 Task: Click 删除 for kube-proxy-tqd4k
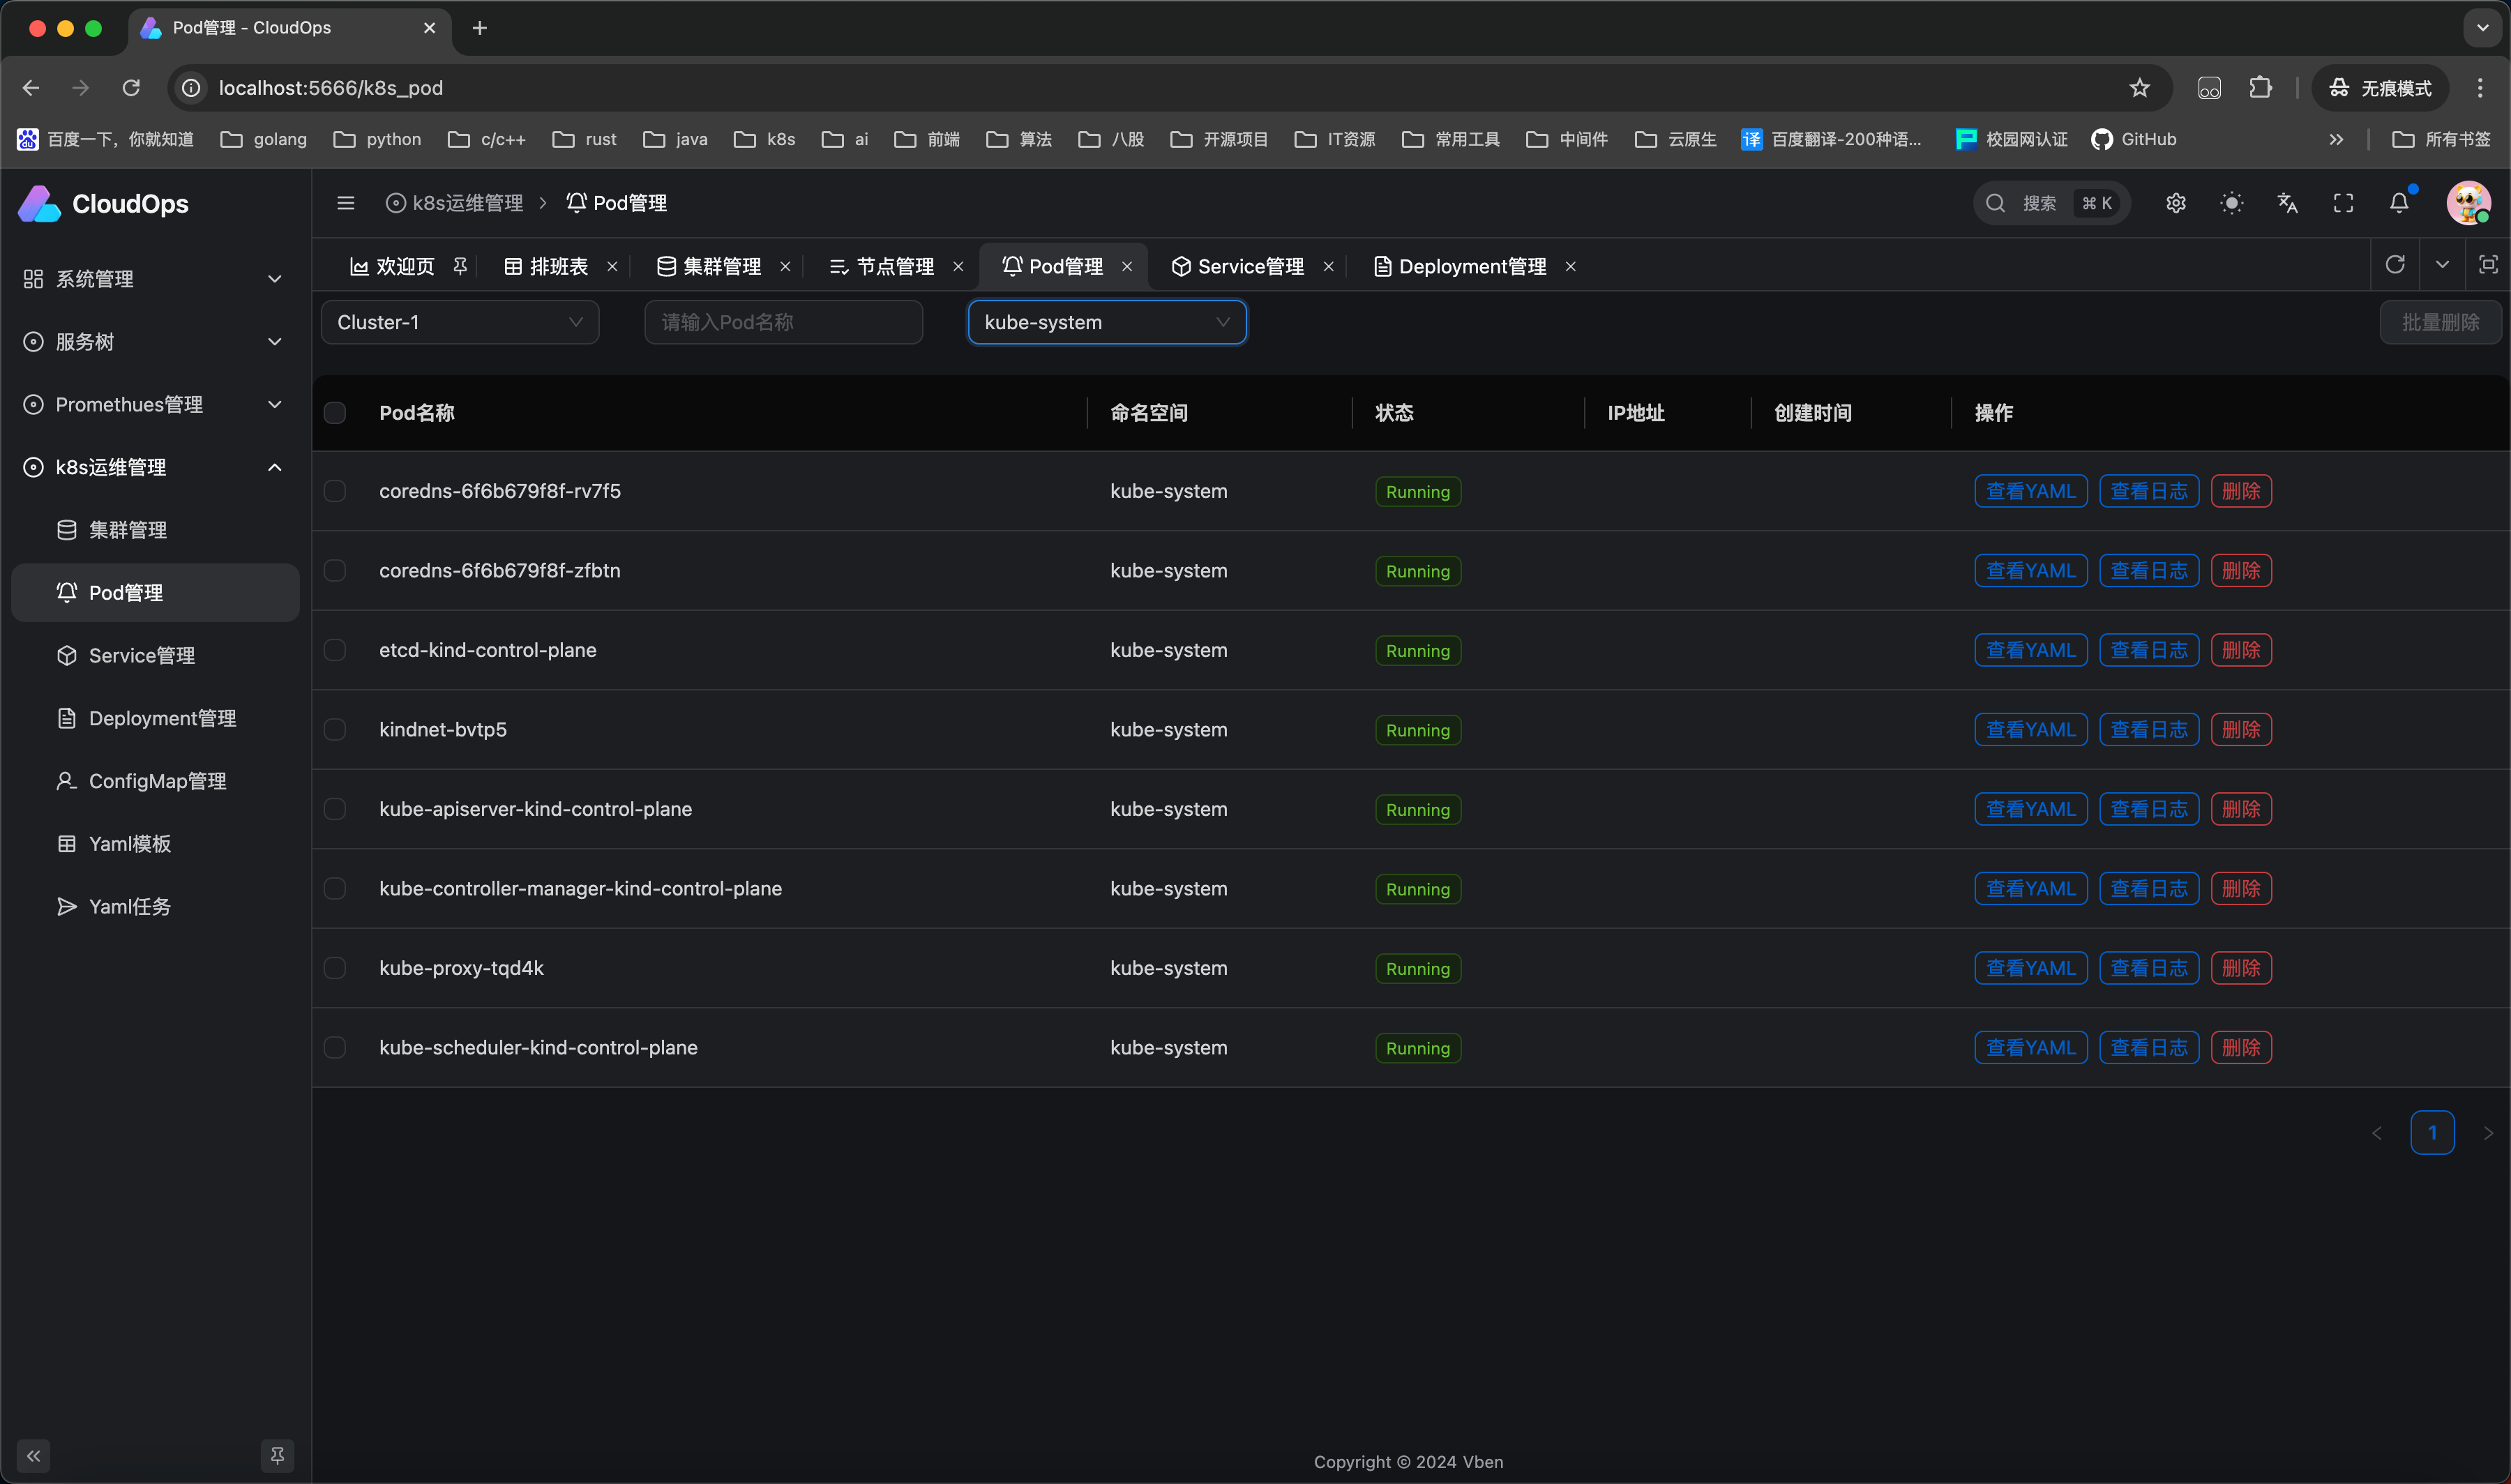point(2241,968)
